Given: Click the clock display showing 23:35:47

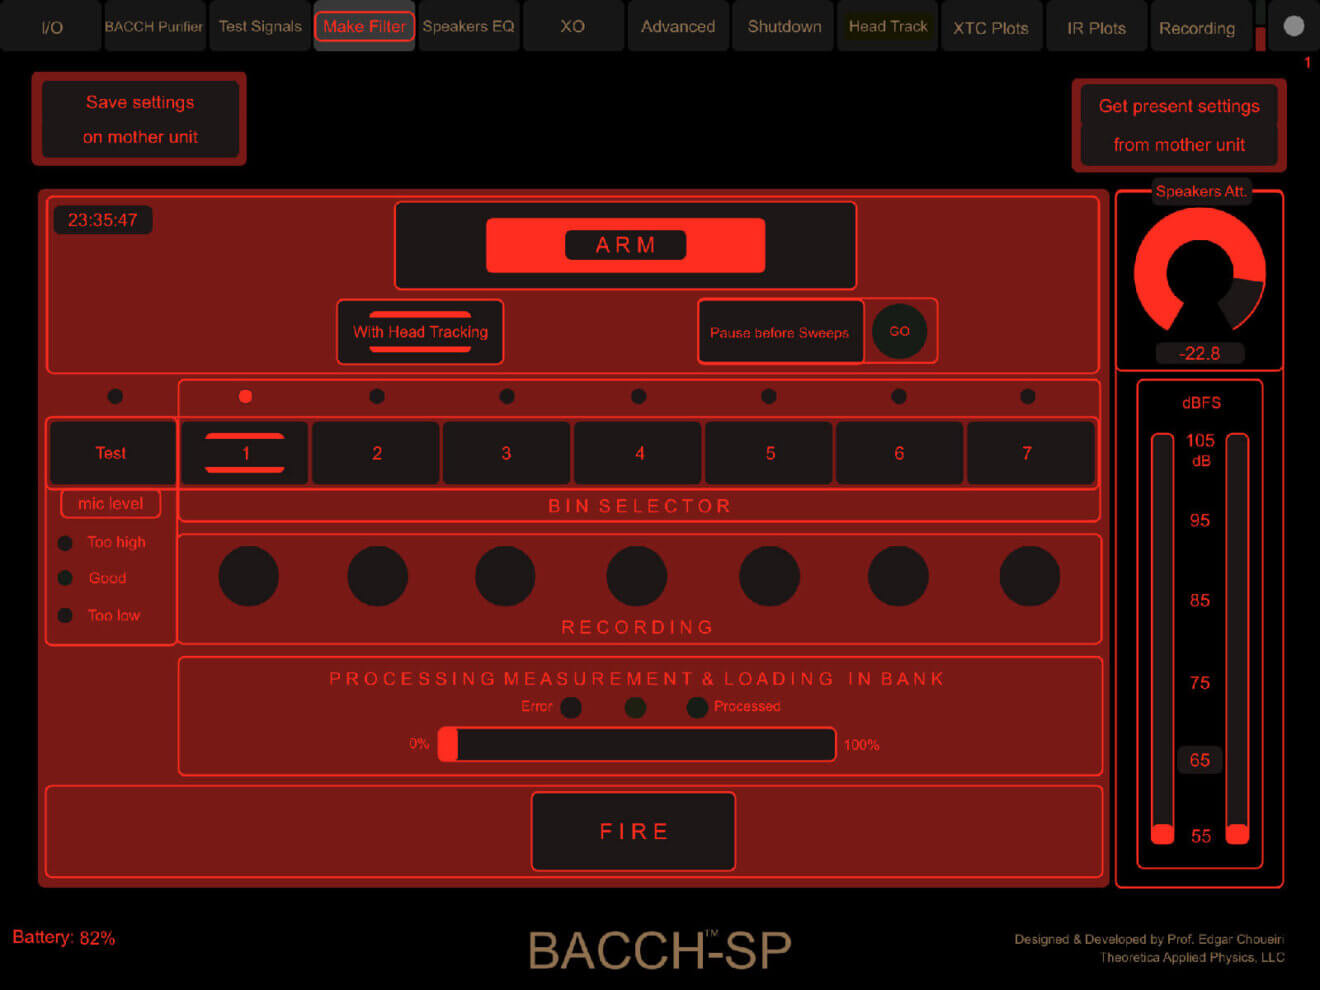Looking at the screenshot, I should point(102,220).
